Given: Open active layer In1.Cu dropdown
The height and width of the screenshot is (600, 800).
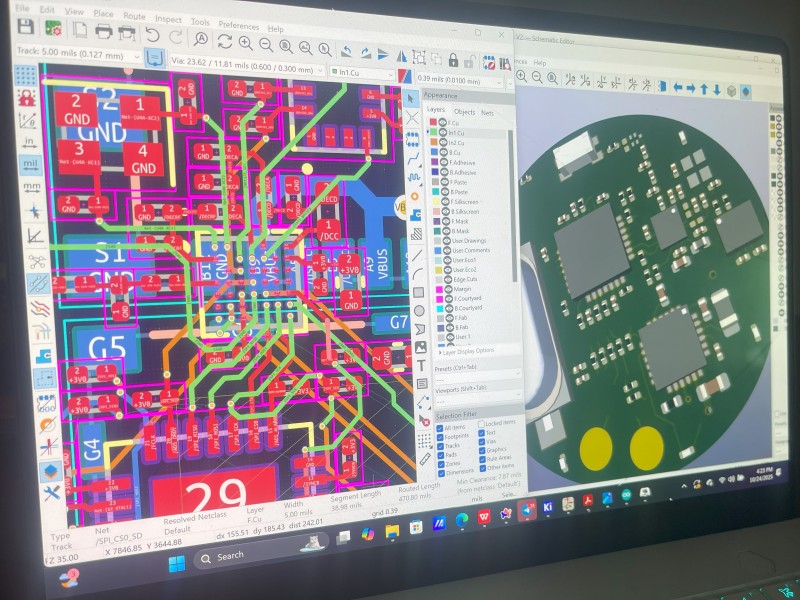Looking at the screenshot, I should pyautogui.click(x=362, y=74).
